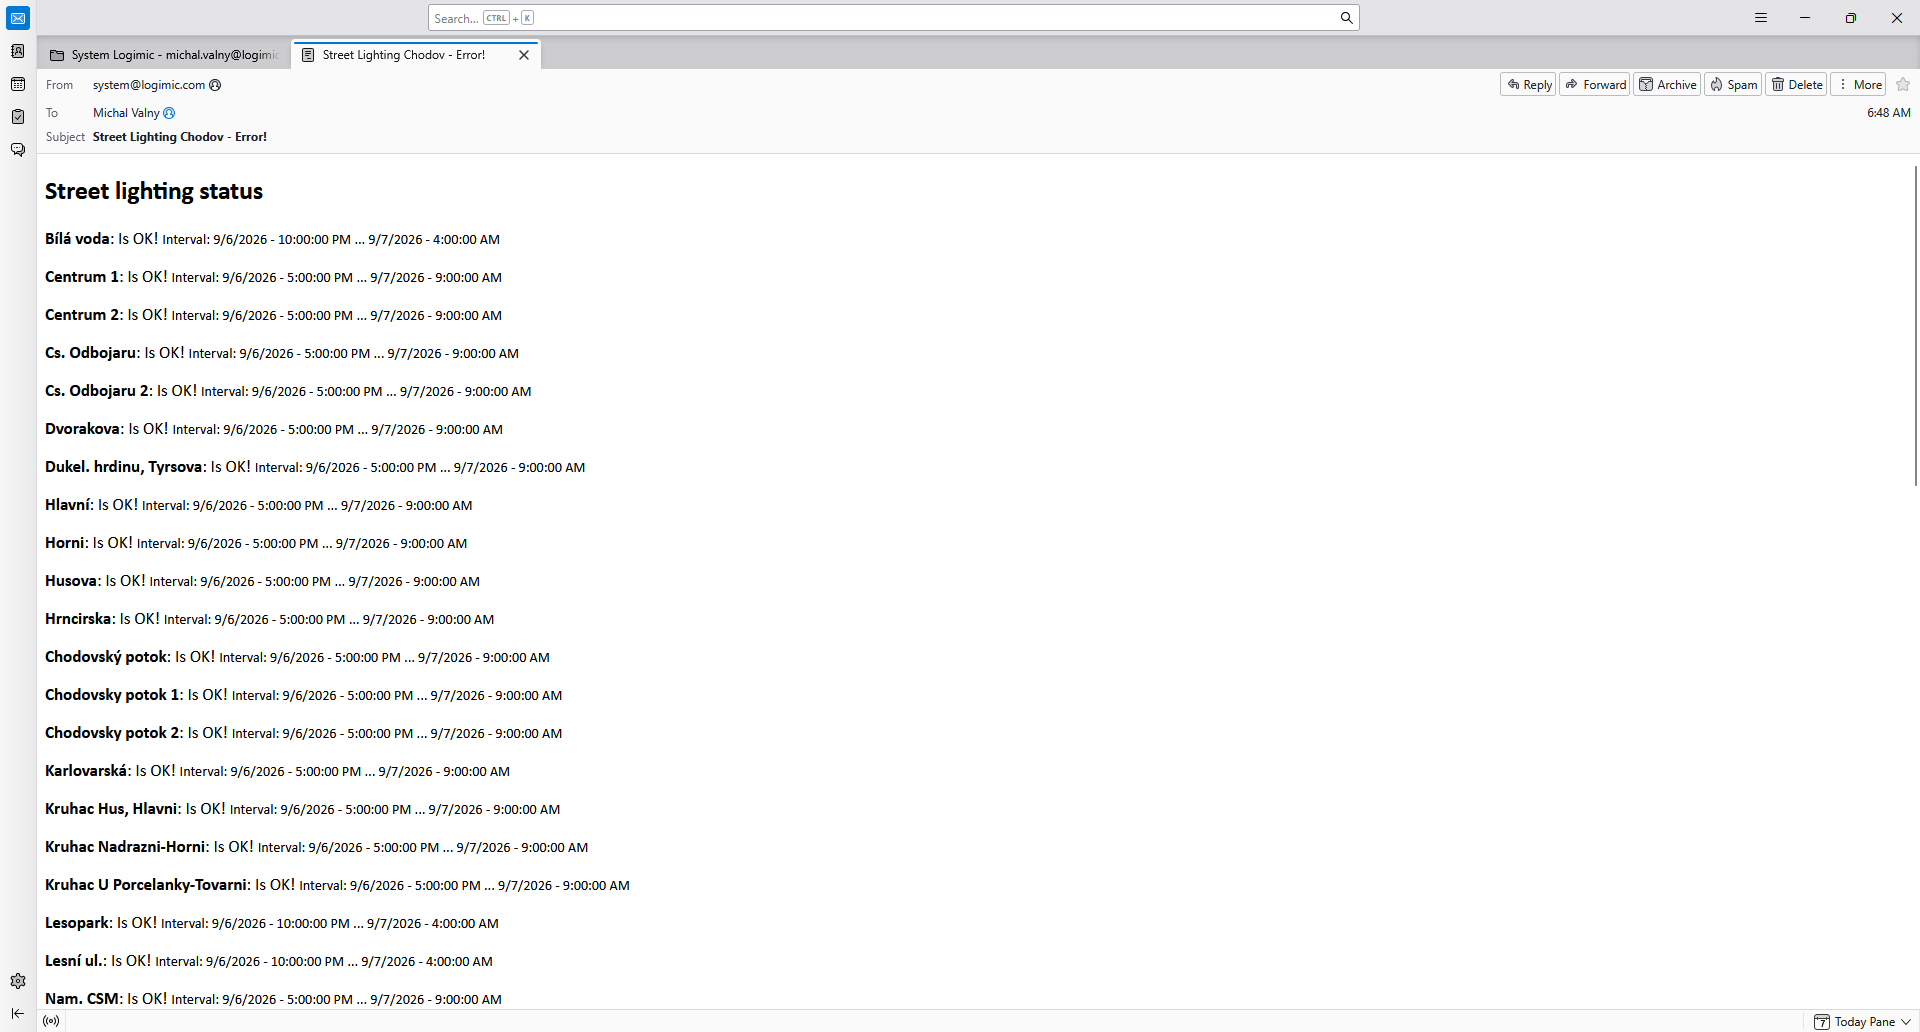Open the Calendar sidebar icon

(x=18, y=84)
